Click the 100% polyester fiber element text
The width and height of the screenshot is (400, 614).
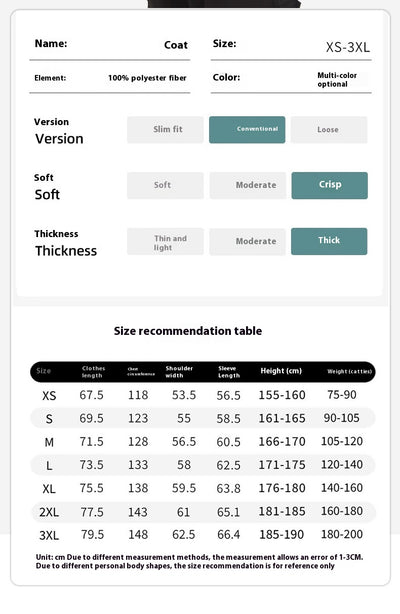pyautogui.click(x=147, y=78)
